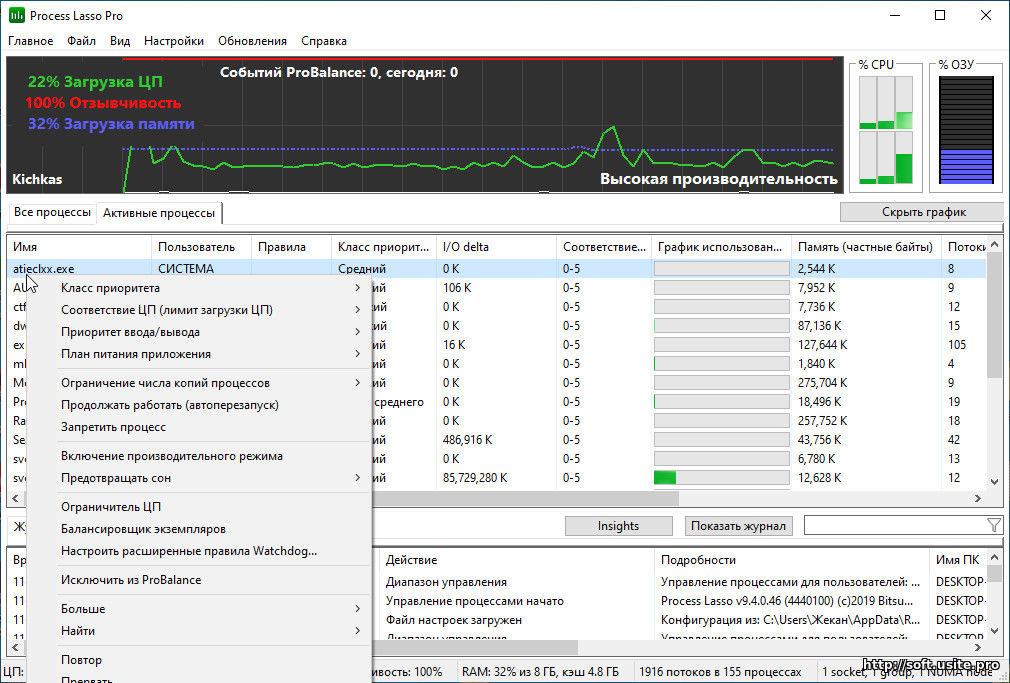
Task: Click the Insights button
Action: tap(618, 526)
